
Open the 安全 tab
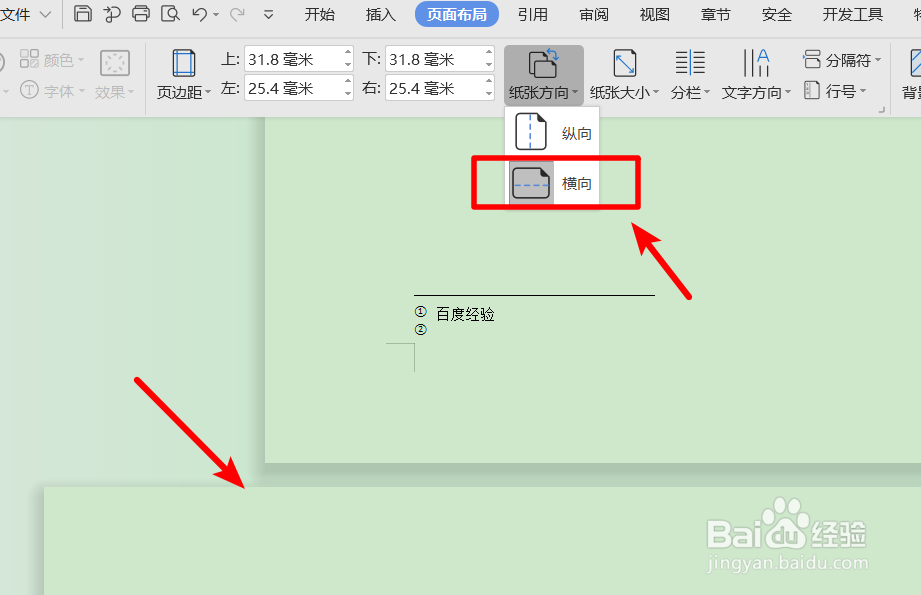click(x=777, y=14)
